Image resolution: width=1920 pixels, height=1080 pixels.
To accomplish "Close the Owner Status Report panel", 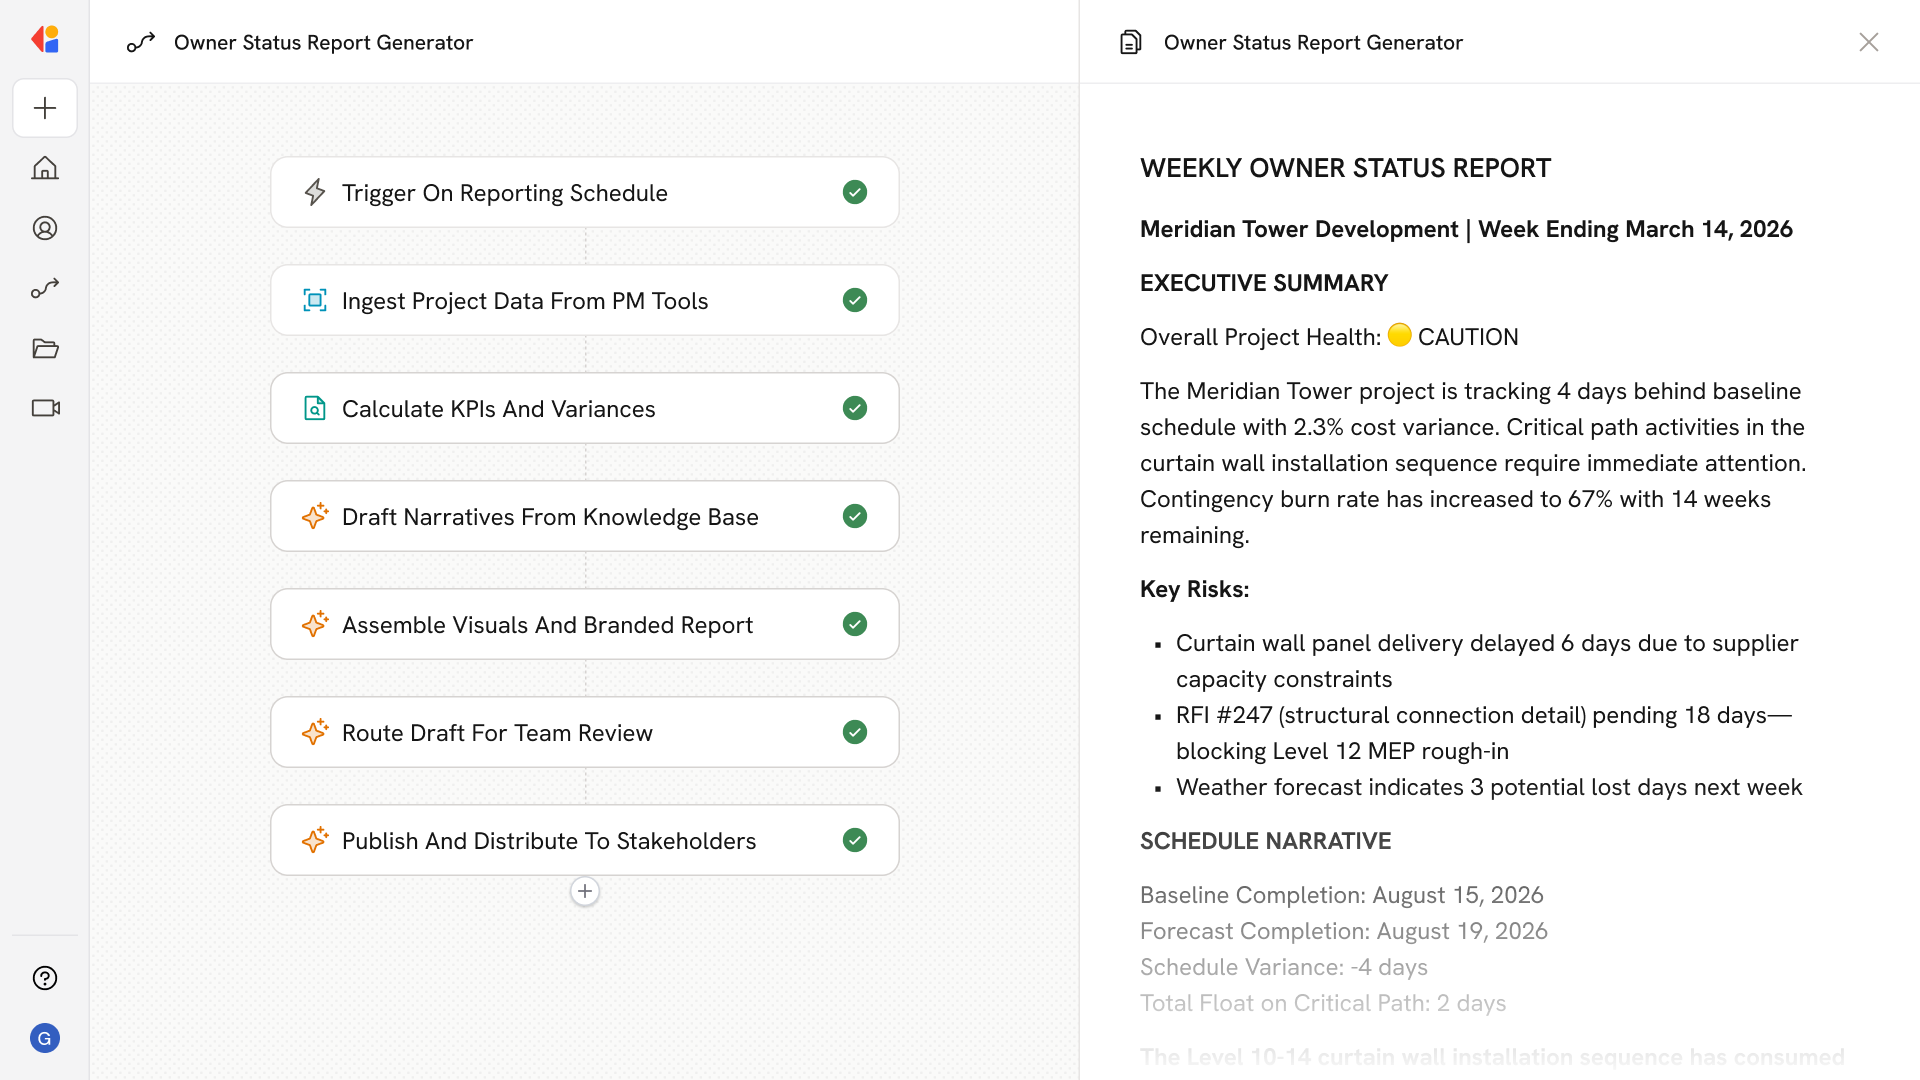I will point(1868,42).
